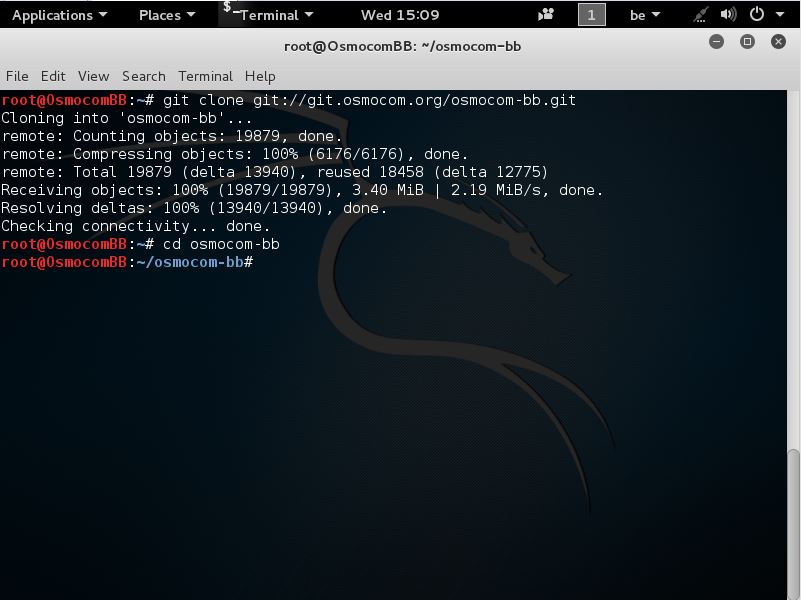Click the 'cd osmocom-bb' command text
801x600 pixels.
click(x=221, y=244)
